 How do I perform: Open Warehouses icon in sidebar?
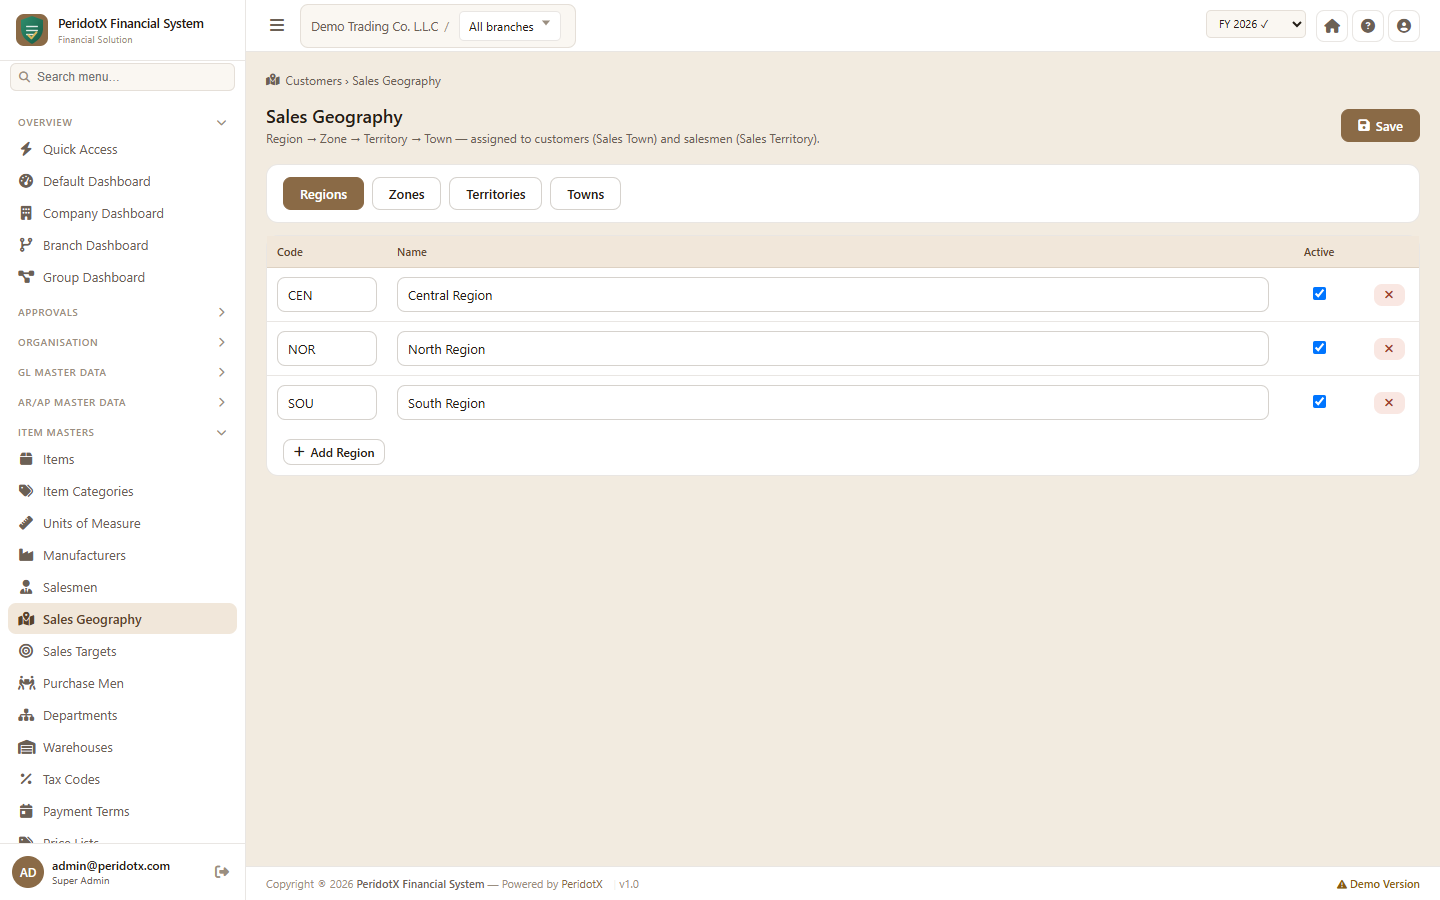(x=26, y=747)
